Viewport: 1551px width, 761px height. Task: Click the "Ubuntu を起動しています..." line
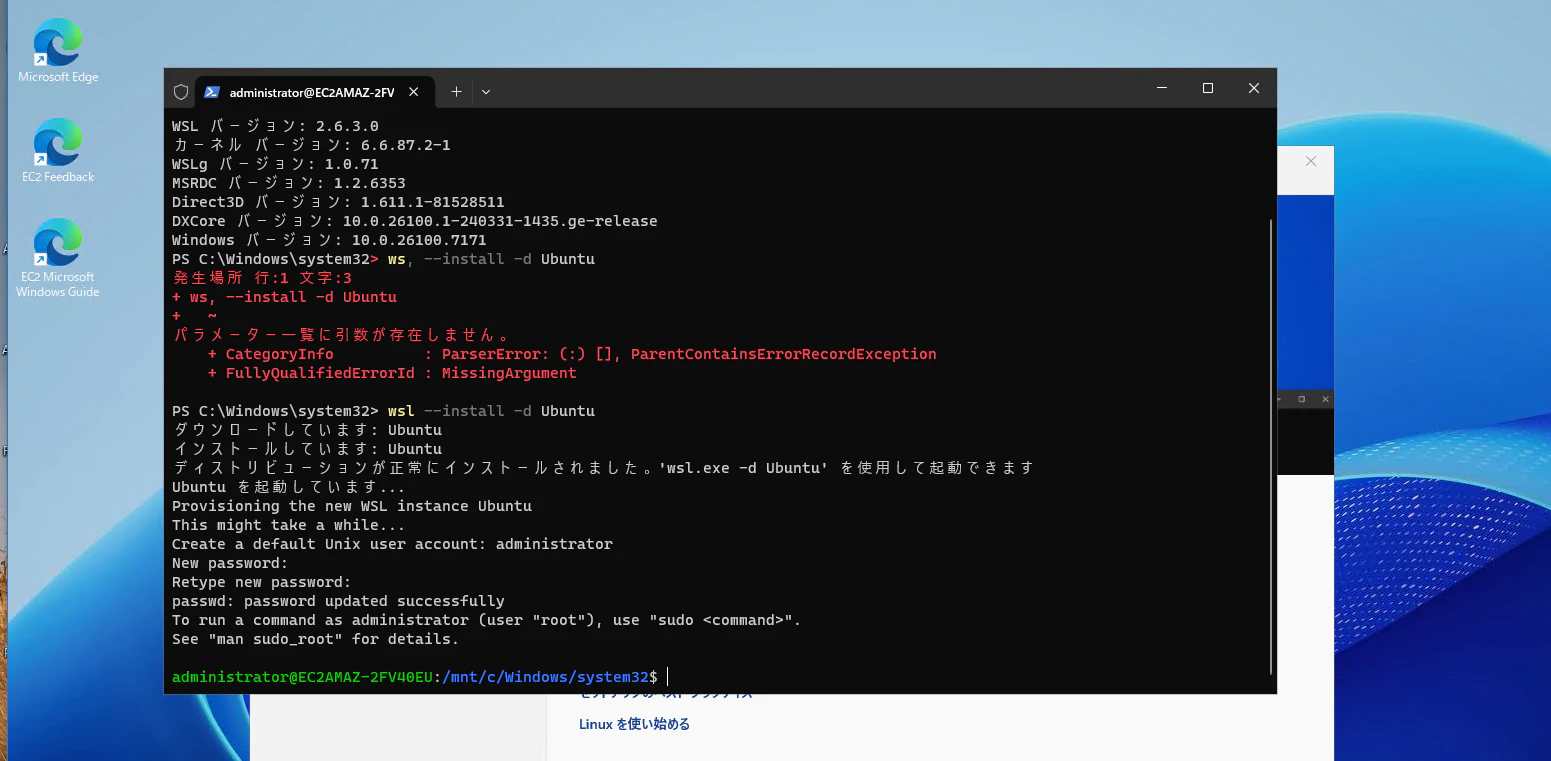[289, 487]
